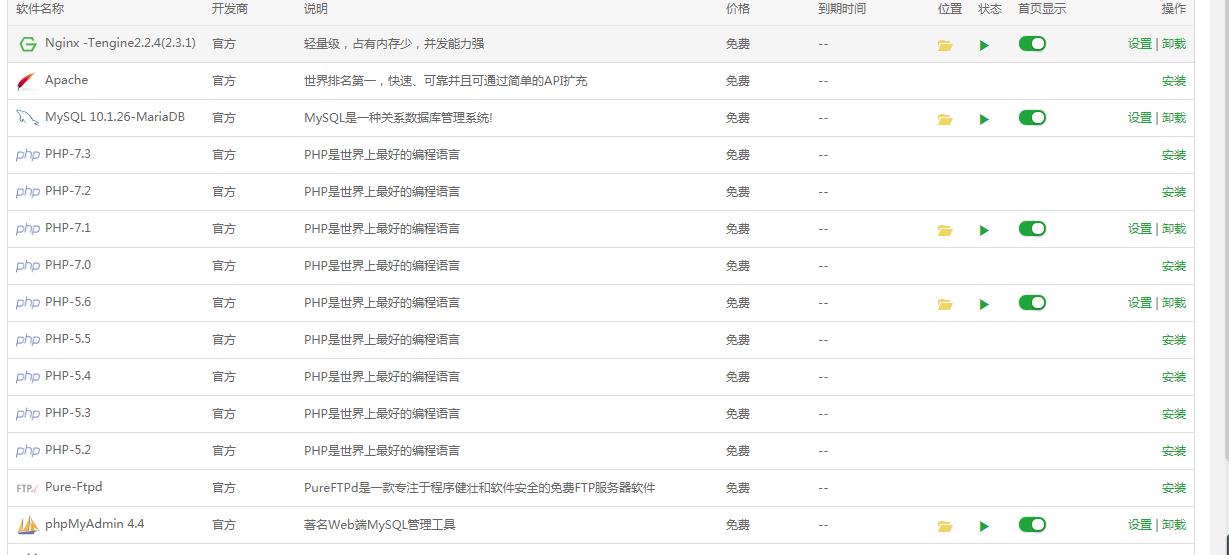
Task: Install PHP-7.0 via 安装 link
Action: coord(1174,266)
